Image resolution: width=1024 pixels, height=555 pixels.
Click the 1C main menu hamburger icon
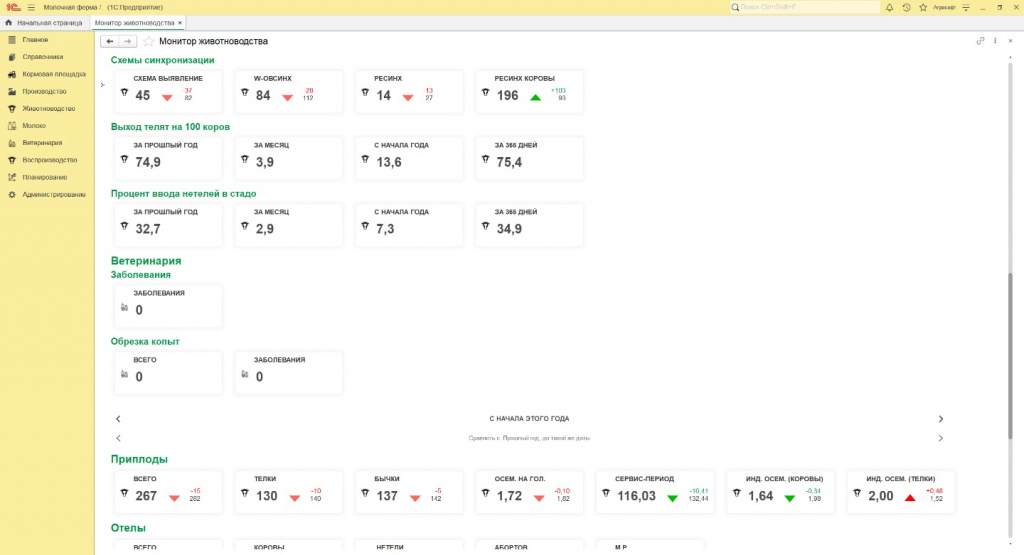[31, 7]
